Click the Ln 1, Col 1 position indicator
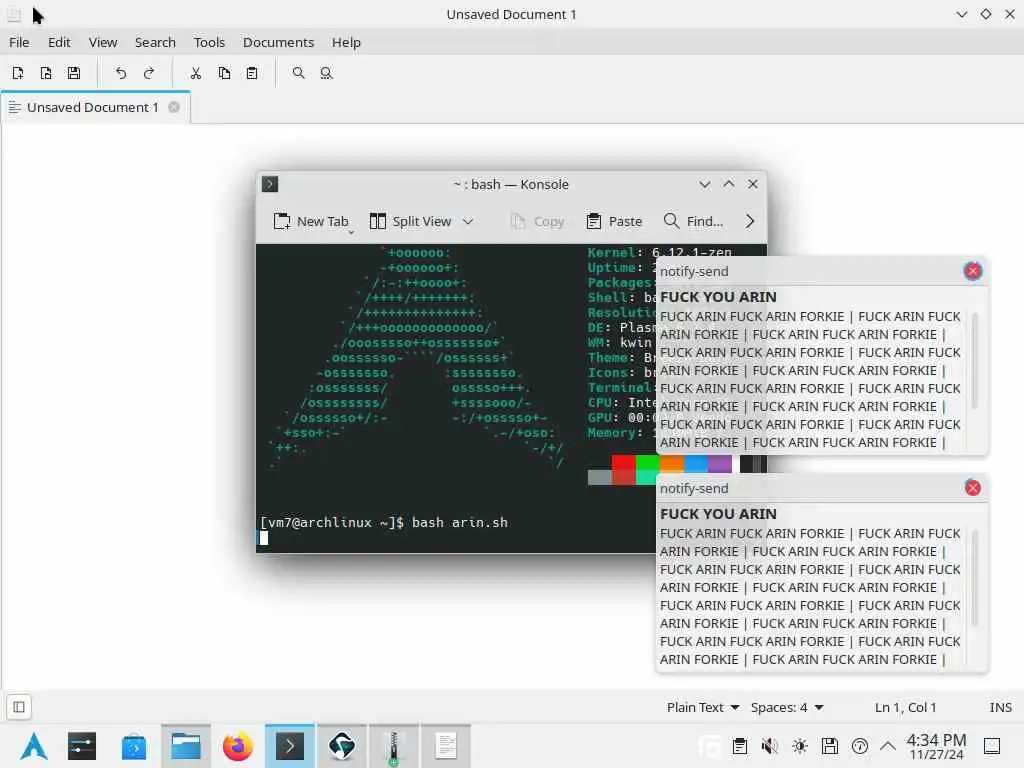This screenshot has width=1024, height=768. coord(906,707)
